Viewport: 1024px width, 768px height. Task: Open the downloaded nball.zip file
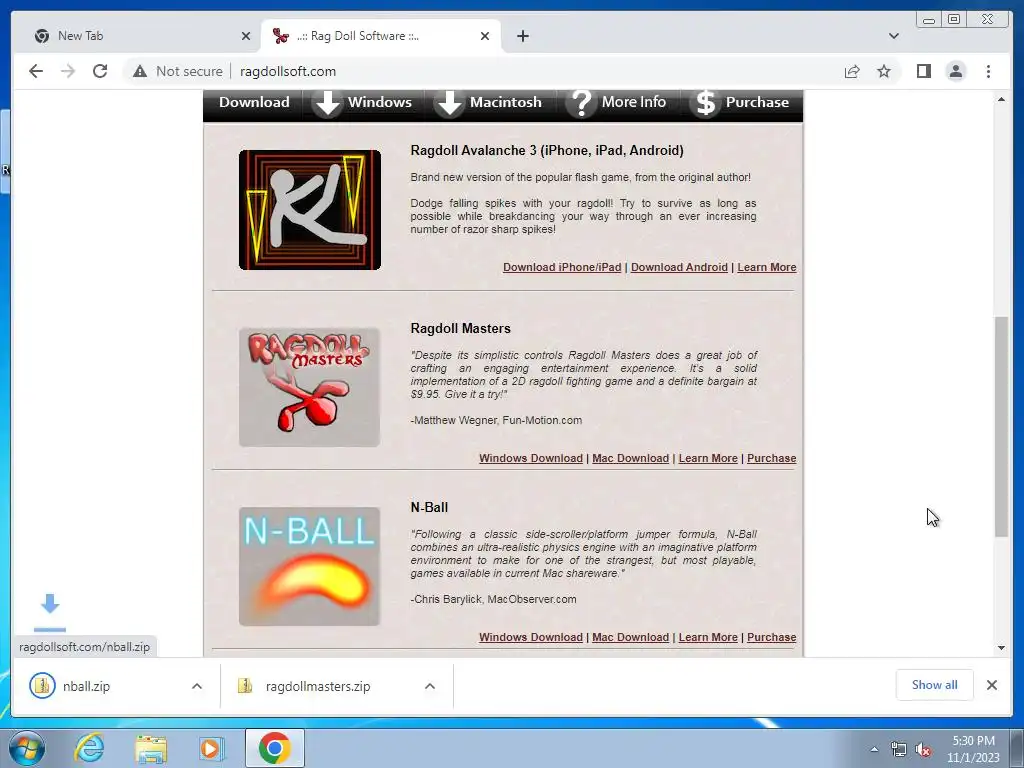[86, 686]
